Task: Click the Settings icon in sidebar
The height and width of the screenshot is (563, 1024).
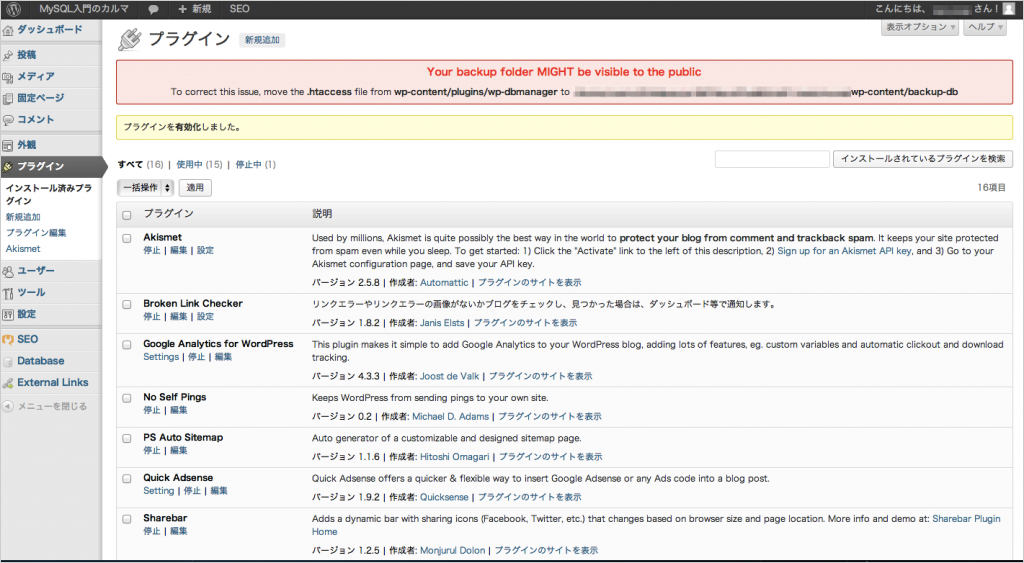Action: pos(8,314)
